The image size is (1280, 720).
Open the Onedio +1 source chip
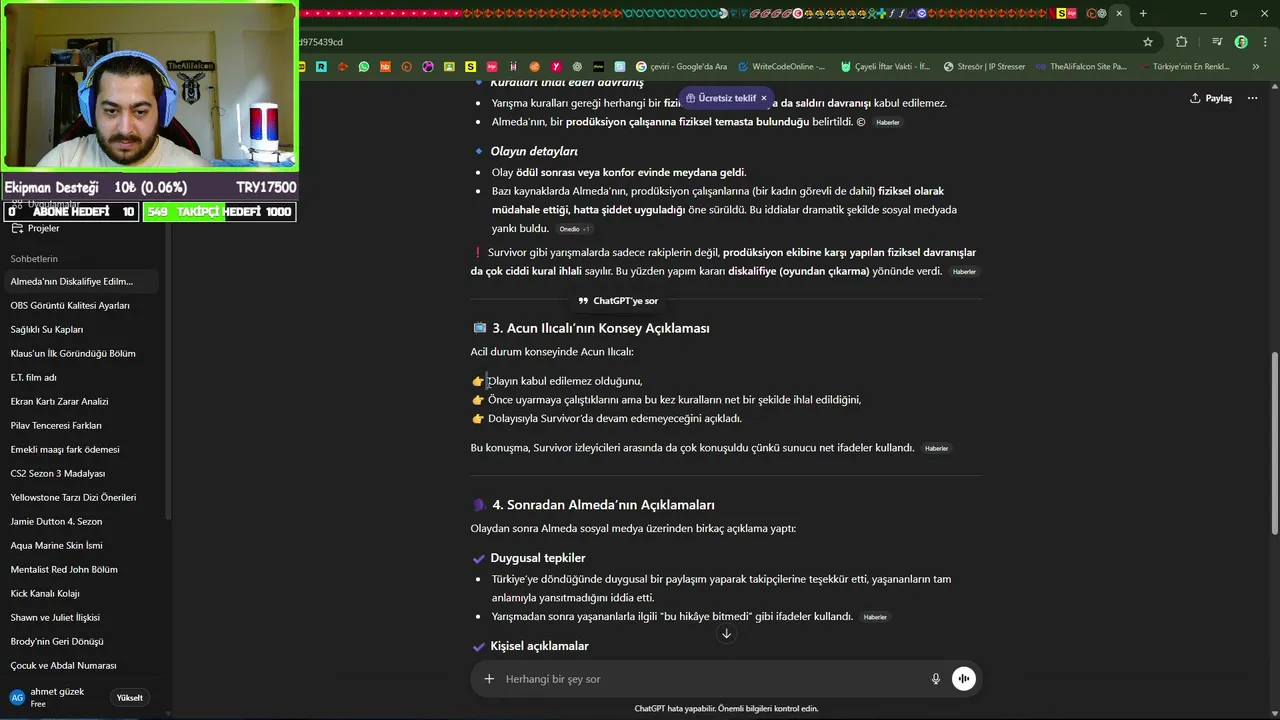point(574,229)
